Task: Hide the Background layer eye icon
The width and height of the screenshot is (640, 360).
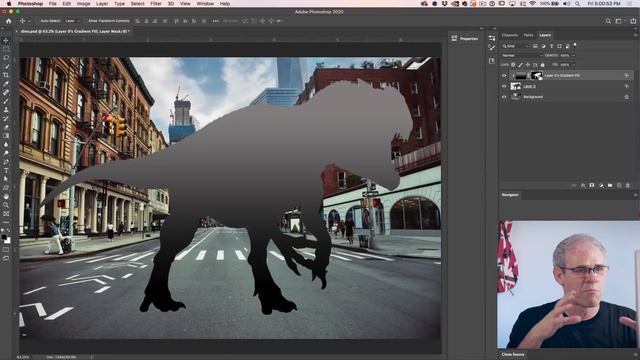Action: point(504,97)
